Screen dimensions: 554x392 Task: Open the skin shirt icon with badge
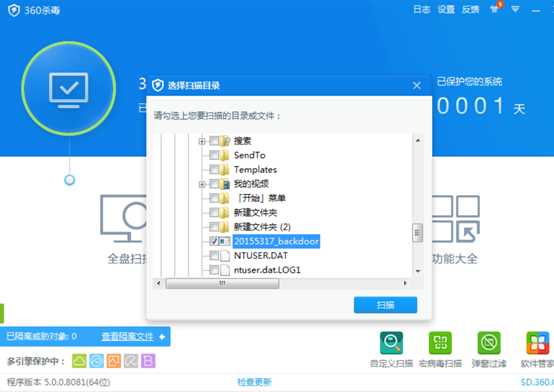(495, 8)
